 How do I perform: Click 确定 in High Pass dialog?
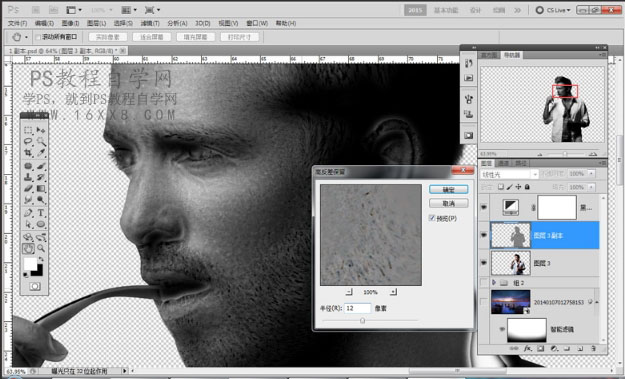tap(448, 190)
